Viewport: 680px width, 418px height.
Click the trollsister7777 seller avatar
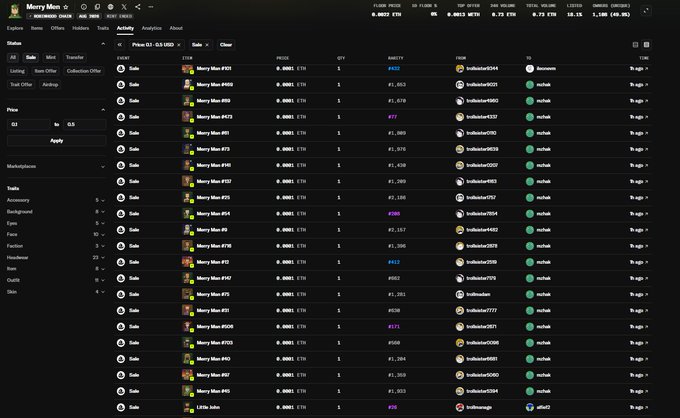tap(460, 310)
